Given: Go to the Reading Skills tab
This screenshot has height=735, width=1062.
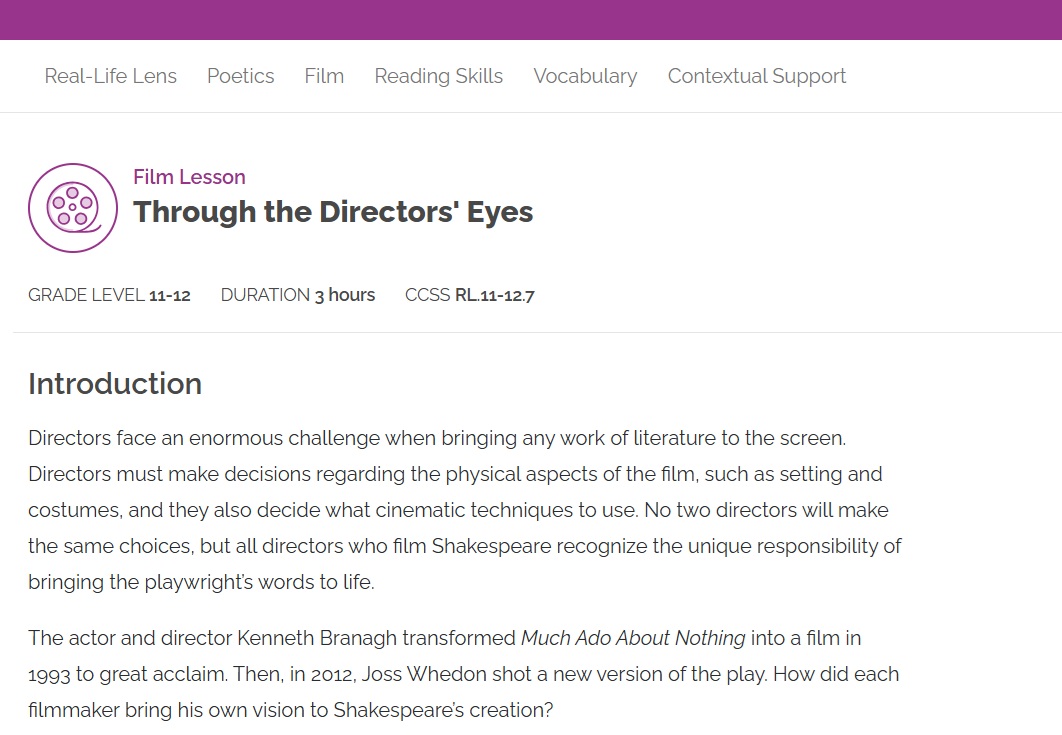Looking at the screenshot, I should (x=439, y=76).
